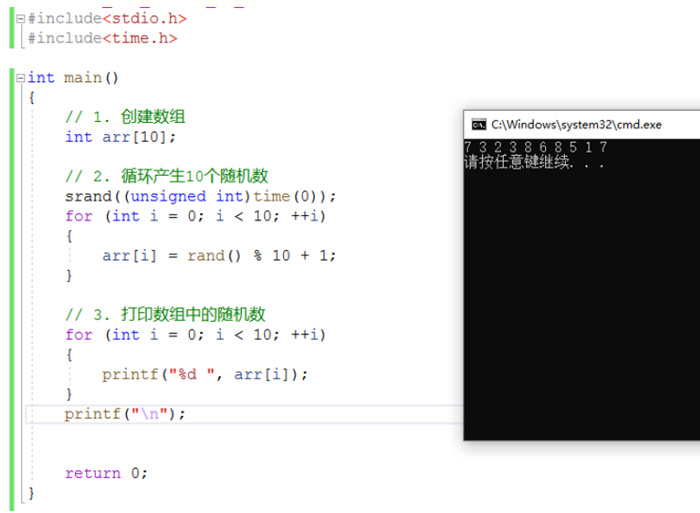700x513 pixels.
Task: Click the comment "// 3. 打印数组中的随机数"
Action: [165, 314]
